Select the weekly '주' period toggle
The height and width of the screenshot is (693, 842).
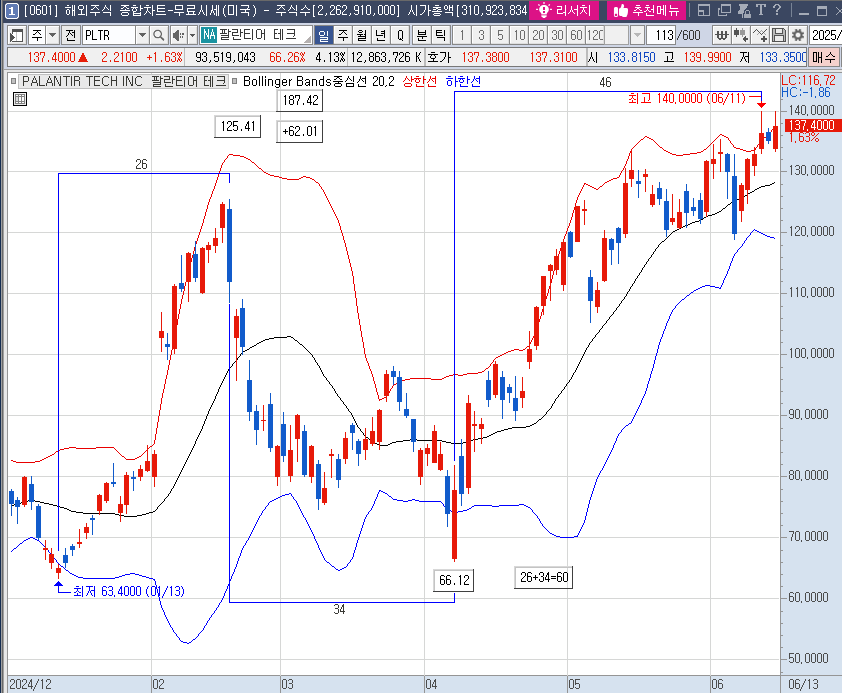[343, 36]
